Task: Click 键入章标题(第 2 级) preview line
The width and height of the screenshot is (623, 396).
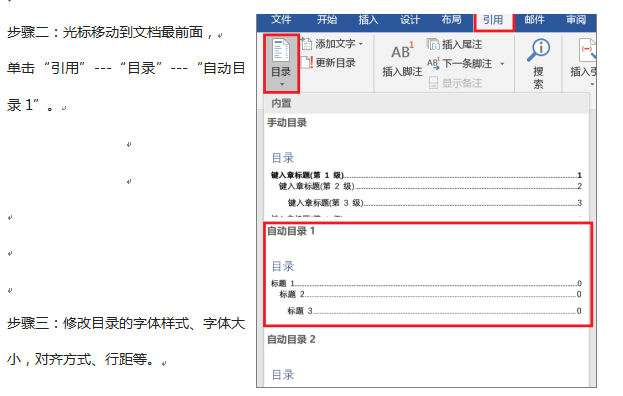Action: 430,186
